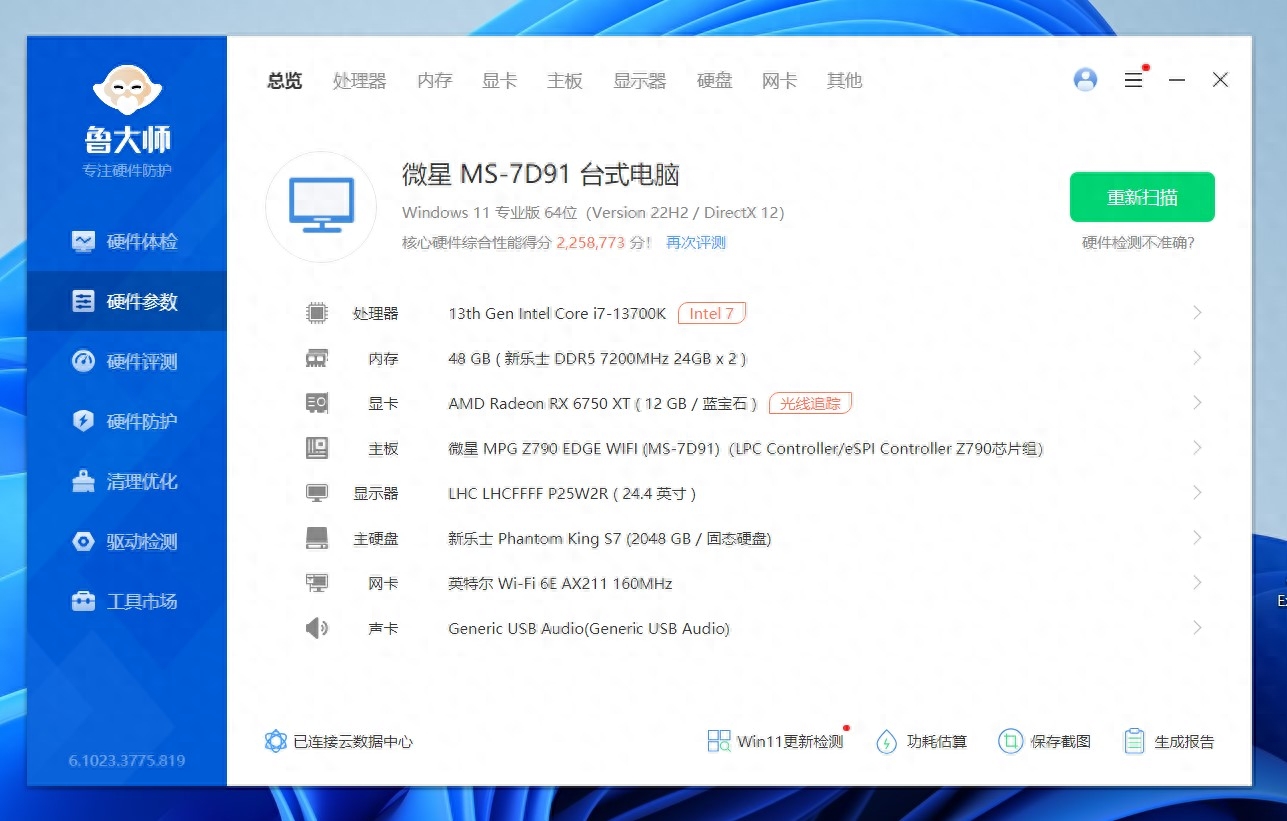
Task: Select 硬件参数 in the sidebar
Action: pos(127,301)
